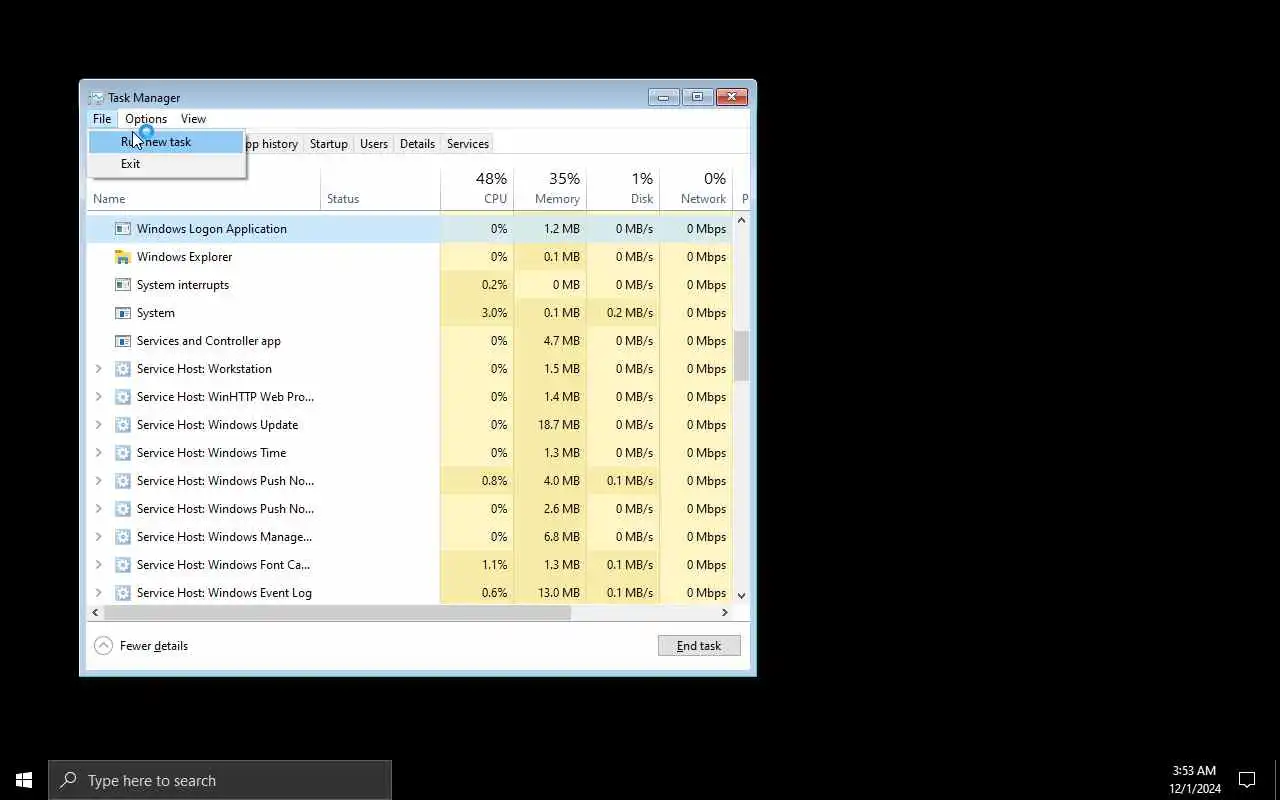Expand Service Host: Windows Event Log group
This screenshot has height=800, width=1280.
(x=98, y=593)
